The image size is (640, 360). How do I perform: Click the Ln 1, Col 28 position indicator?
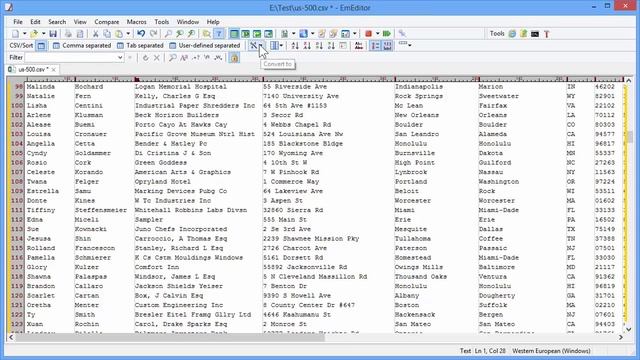(490, 351)
